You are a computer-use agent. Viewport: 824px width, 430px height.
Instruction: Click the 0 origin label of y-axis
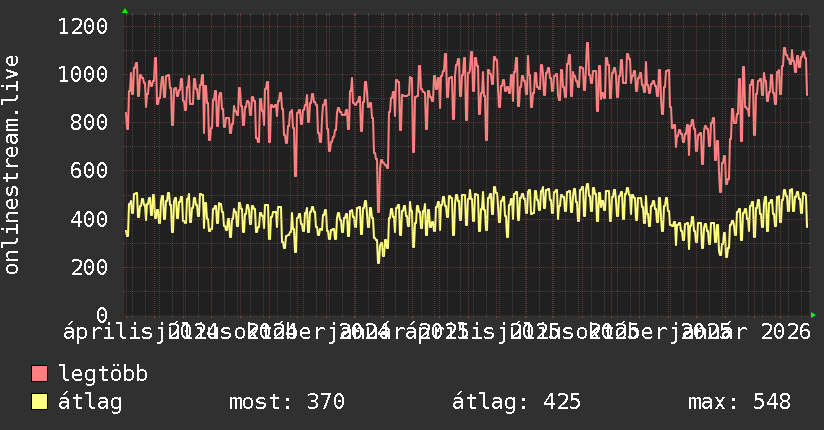[x=102, y=315]
